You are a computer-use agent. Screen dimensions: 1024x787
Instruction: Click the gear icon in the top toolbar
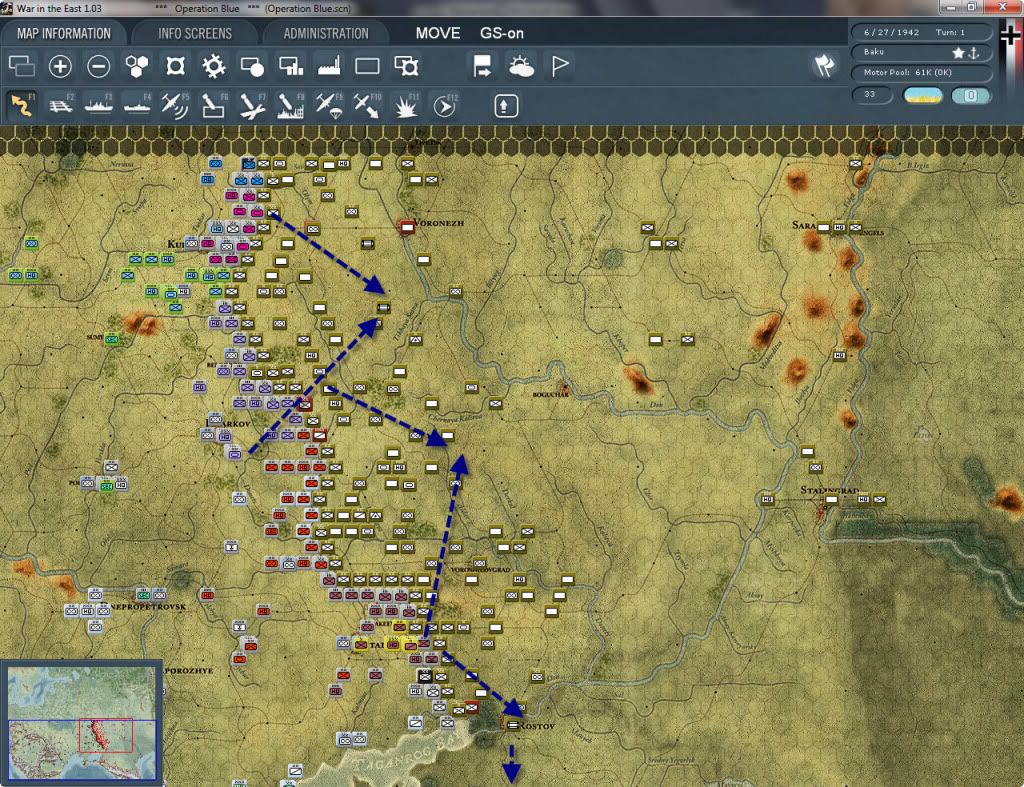[214, 66]
